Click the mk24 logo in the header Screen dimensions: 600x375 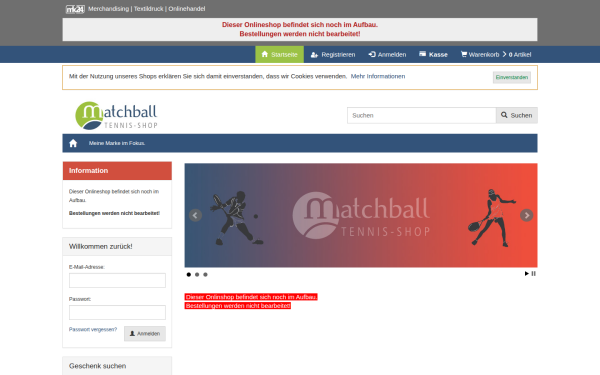pos(75,9)
